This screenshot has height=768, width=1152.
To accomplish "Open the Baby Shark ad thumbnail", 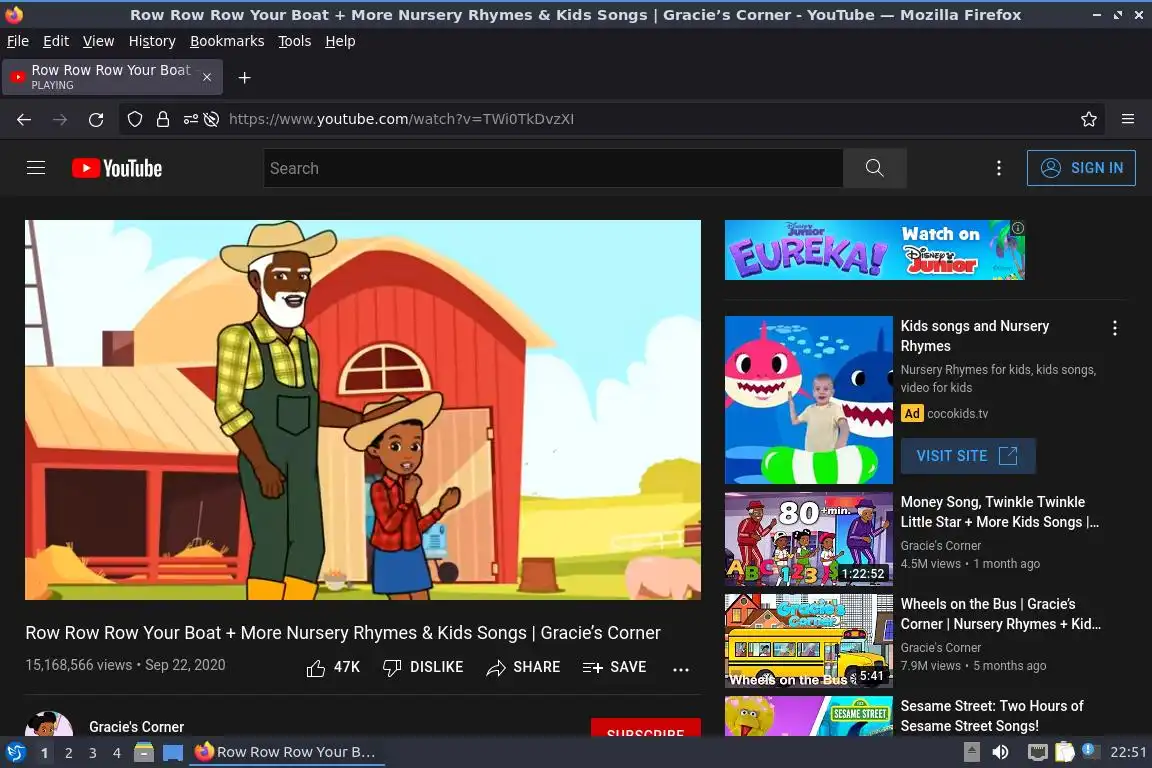I will coord(809,400).
